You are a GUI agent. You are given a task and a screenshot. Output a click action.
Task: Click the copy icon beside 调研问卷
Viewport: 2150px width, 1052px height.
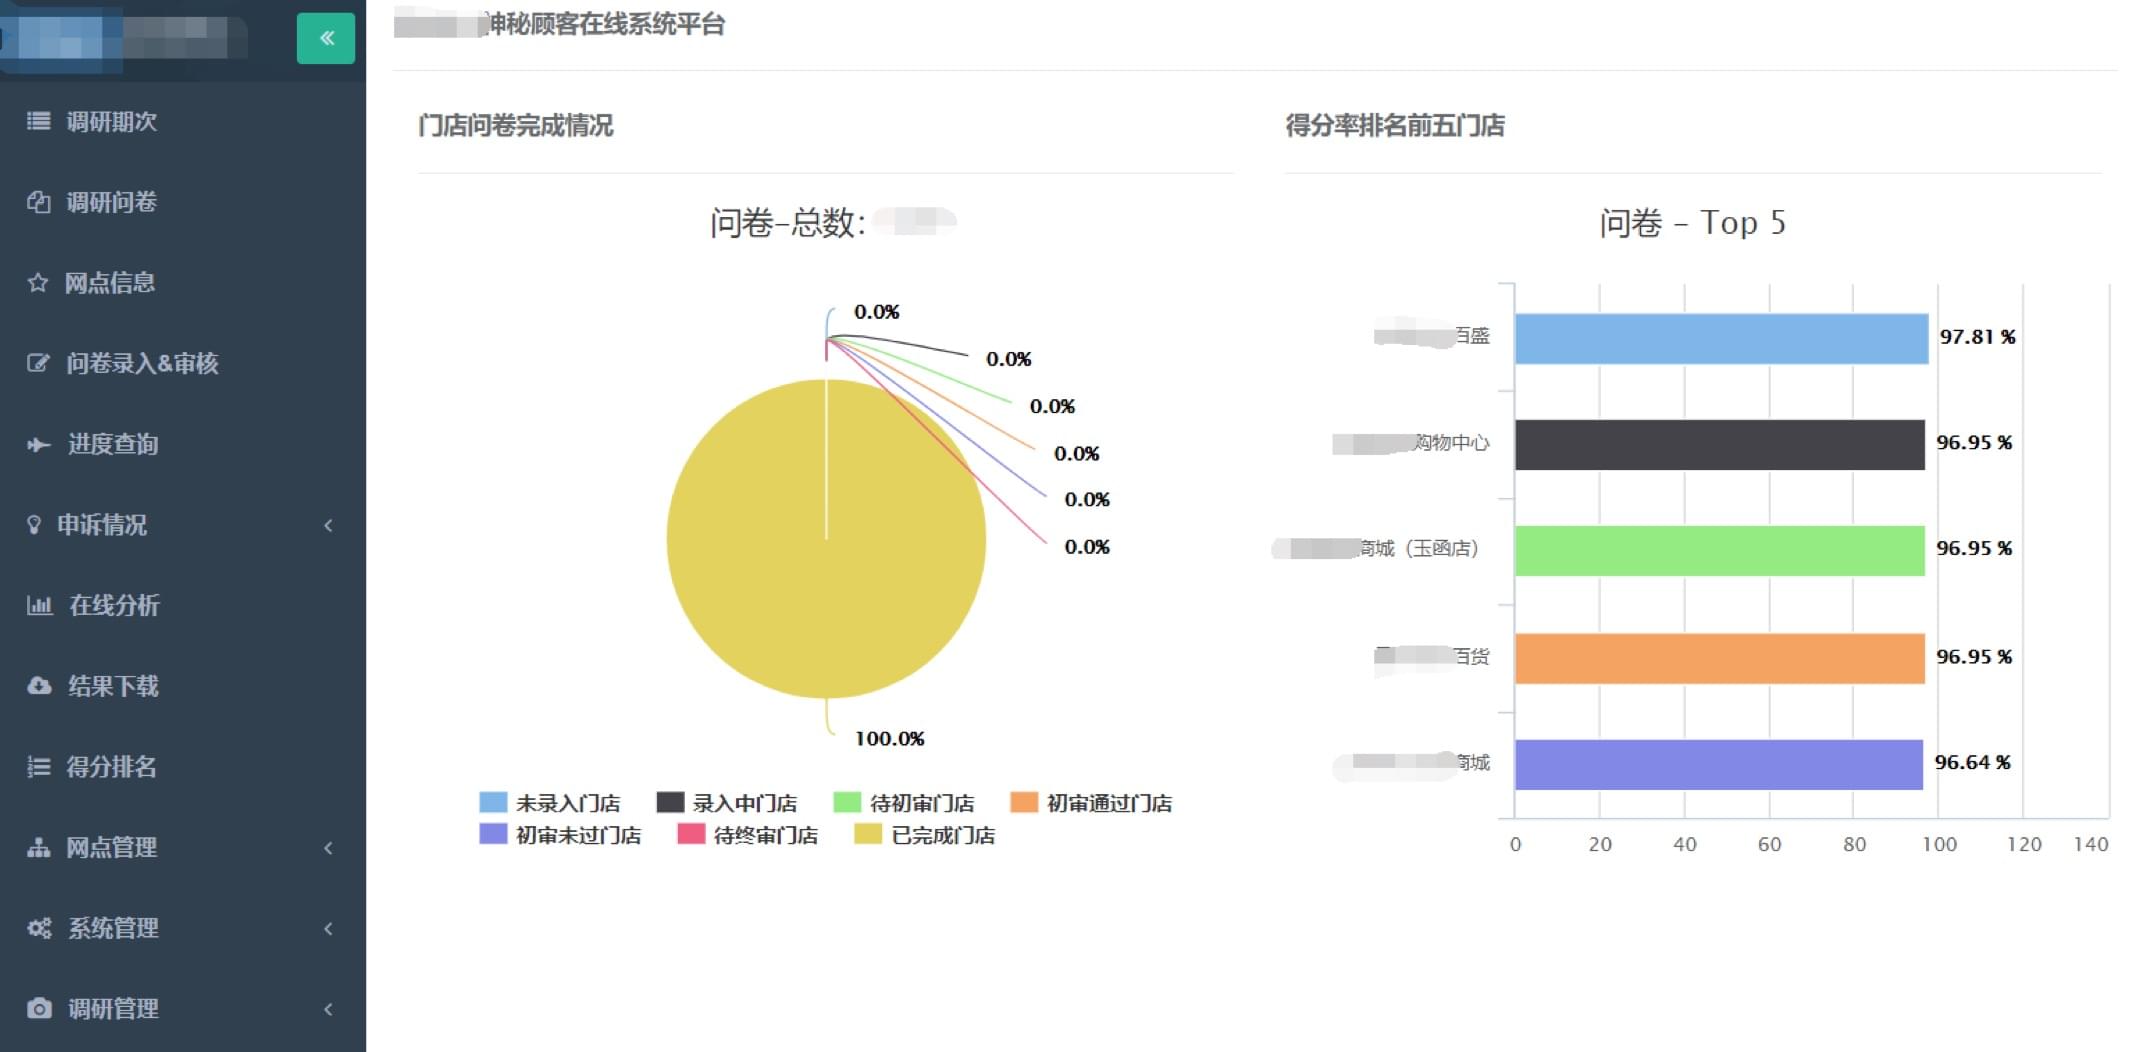pos(38,202)
